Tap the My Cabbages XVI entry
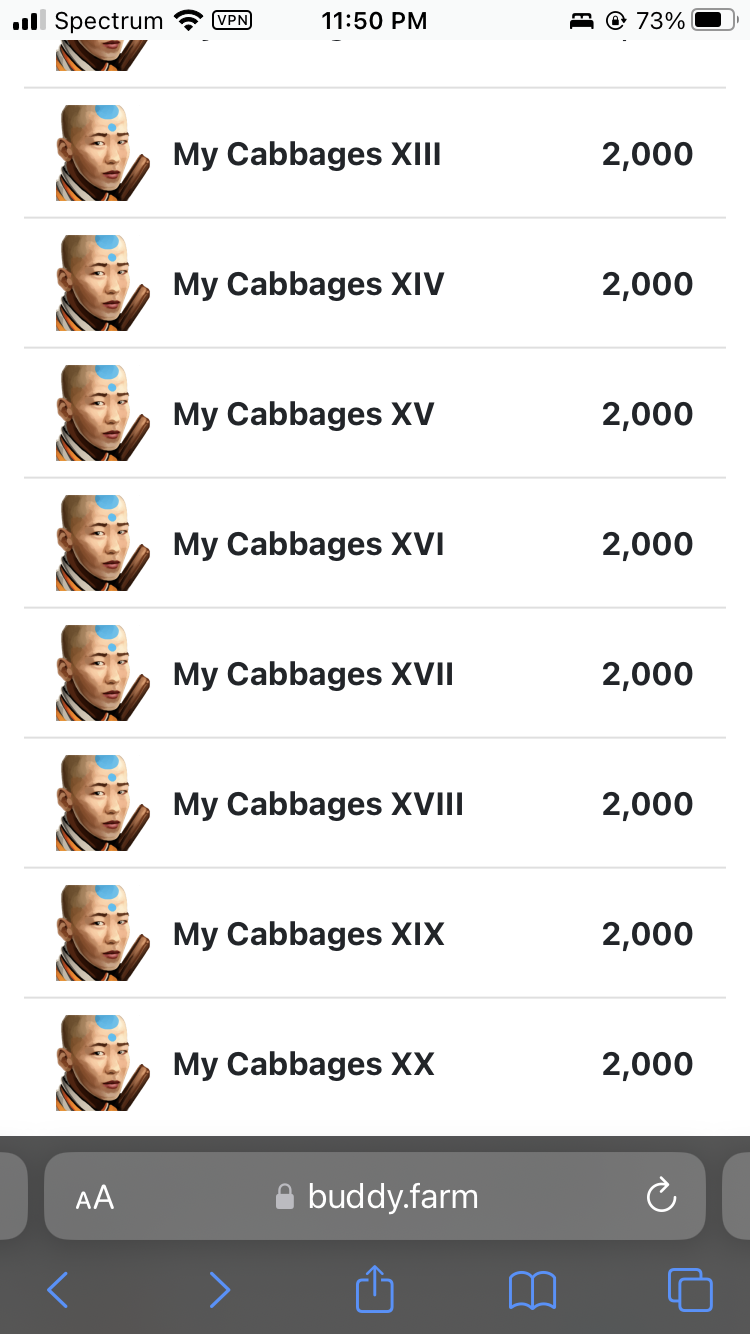Viewport: 750px width, 1334px height. tap(308, 544)
